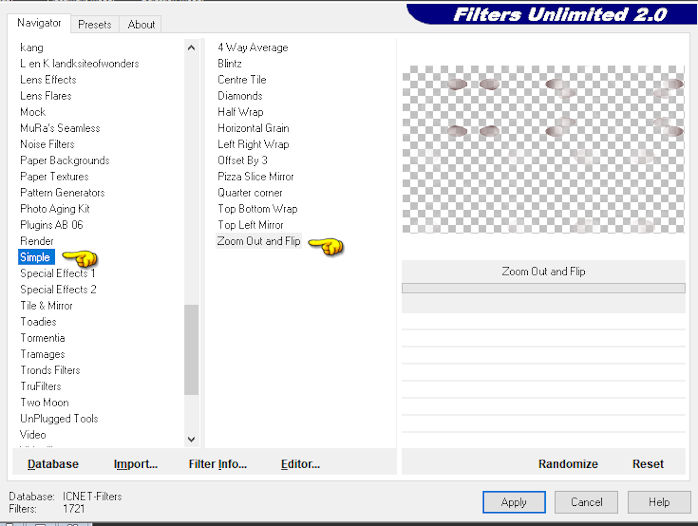Select Tile & Mirror category
698x526 pixels.
click(46, 306)
